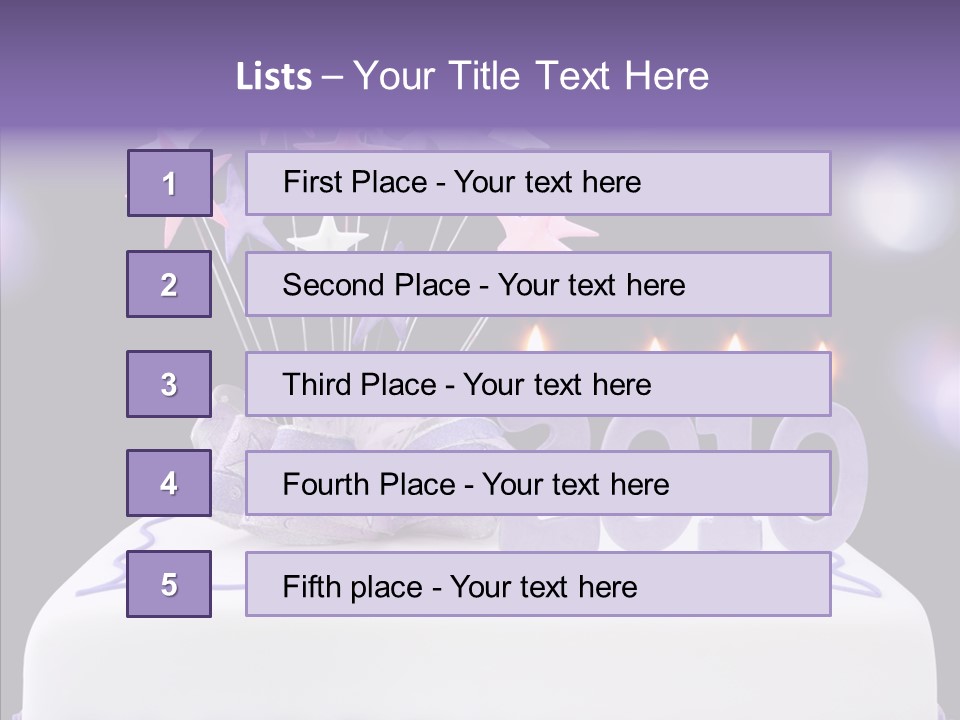Click the 'Second Place - Your text here' box
This screenshot has height=720, width=960.
click(x=538, y=284)
